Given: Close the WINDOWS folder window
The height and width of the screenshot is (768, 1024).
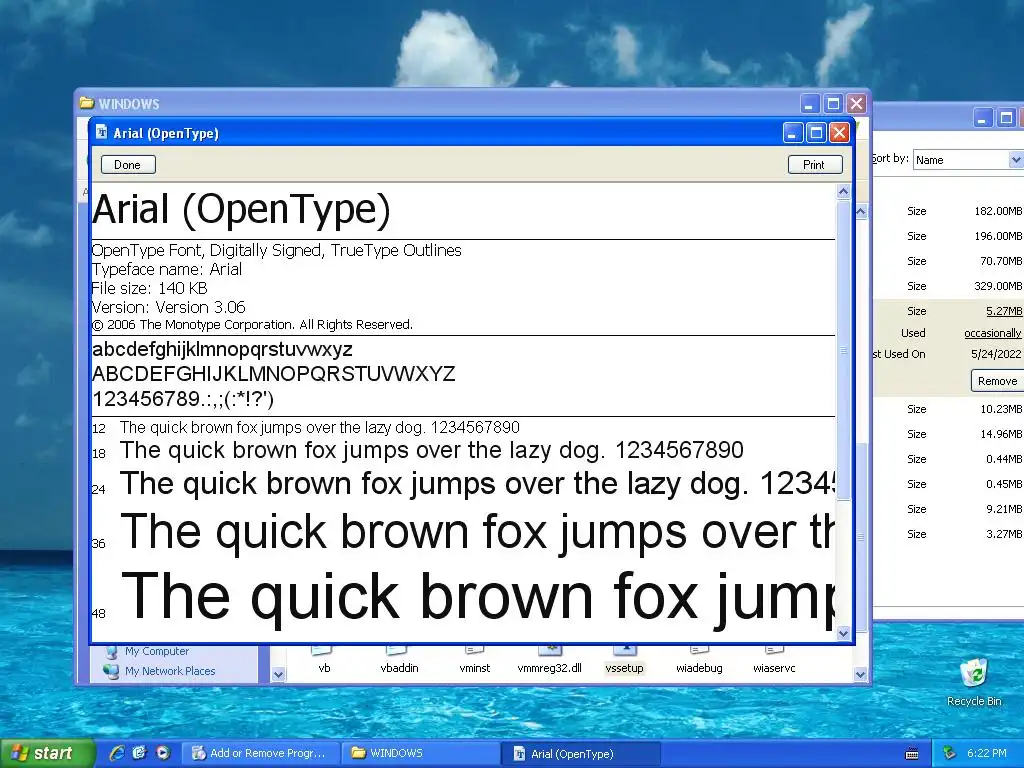Looking at the screenshot, I should 856,104.
